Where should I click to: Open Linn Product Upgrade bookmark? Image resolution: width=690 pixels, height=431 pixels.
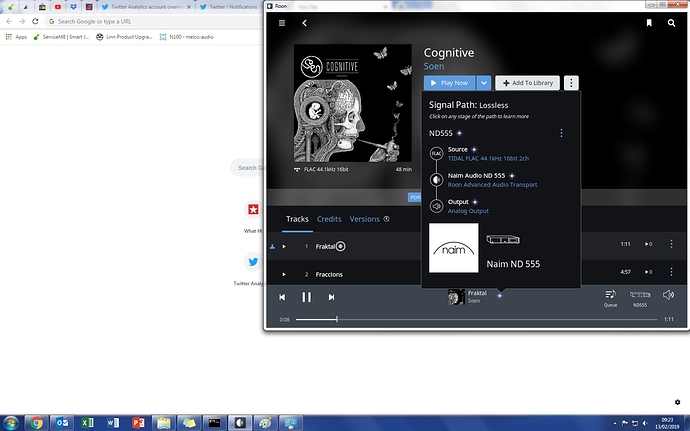coord(124,37)
